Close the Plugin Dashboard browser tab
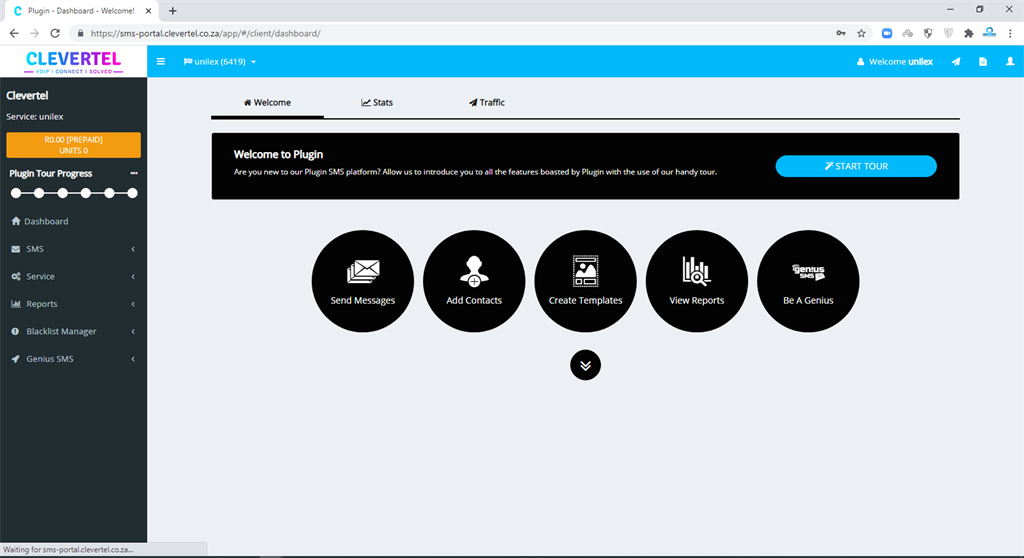This screenshot has width=1024, height=558. [x=148, y=10]
